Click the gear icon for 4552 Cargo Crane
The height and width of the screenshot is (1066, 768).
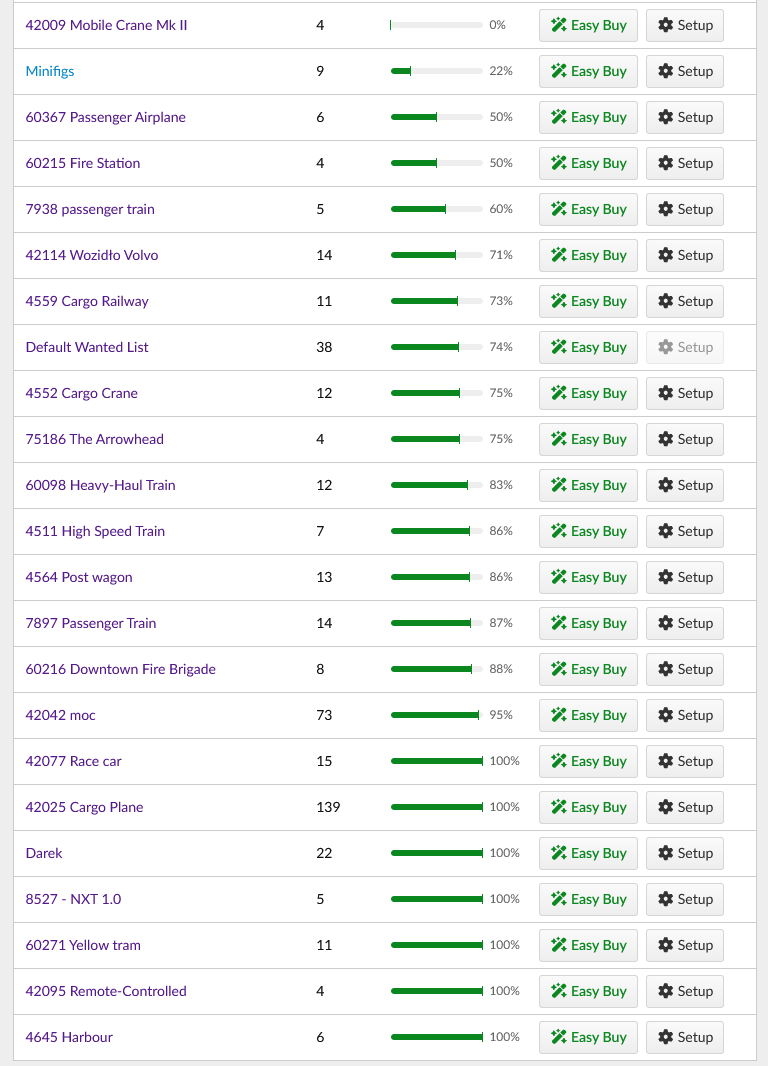pyautogui.click(x=666, y=393)
